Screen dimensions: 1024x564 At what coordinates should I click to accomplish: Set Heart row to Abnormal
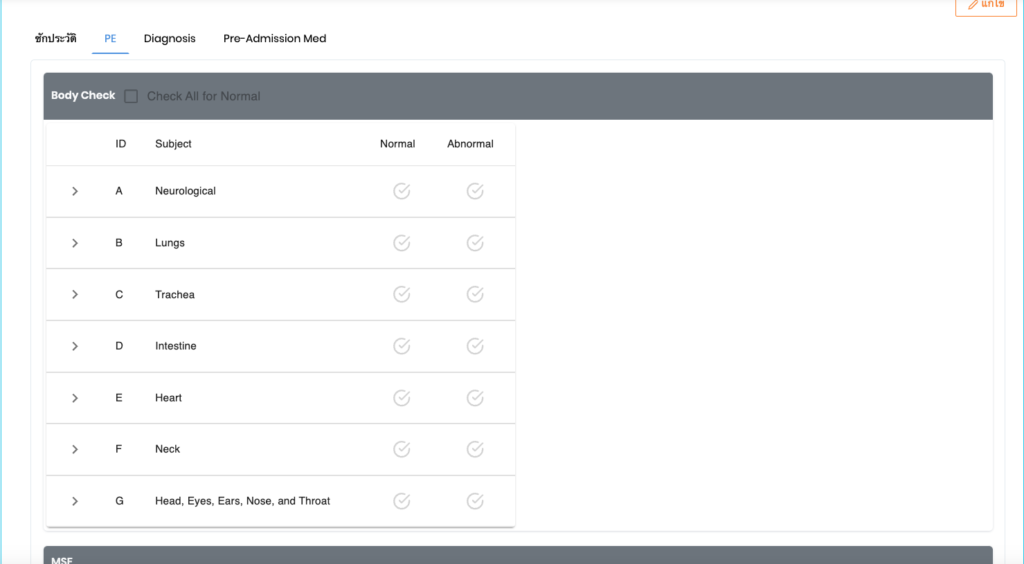click(475, 398)
